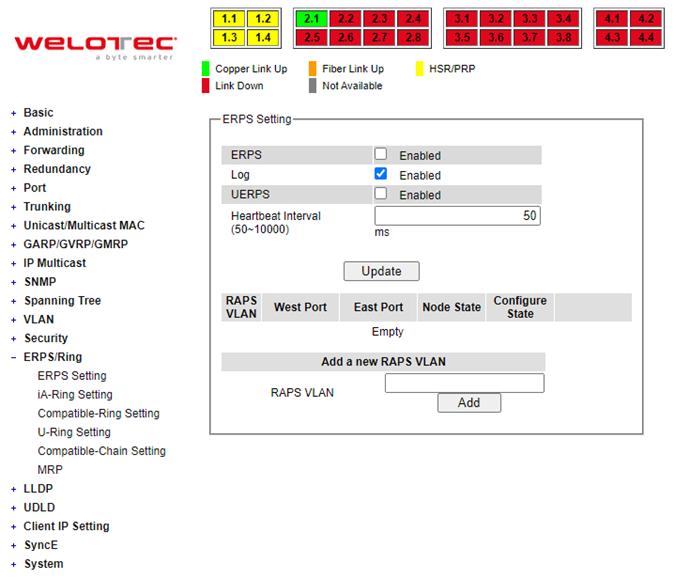
Task: Click the Update button
Action: 381,271
